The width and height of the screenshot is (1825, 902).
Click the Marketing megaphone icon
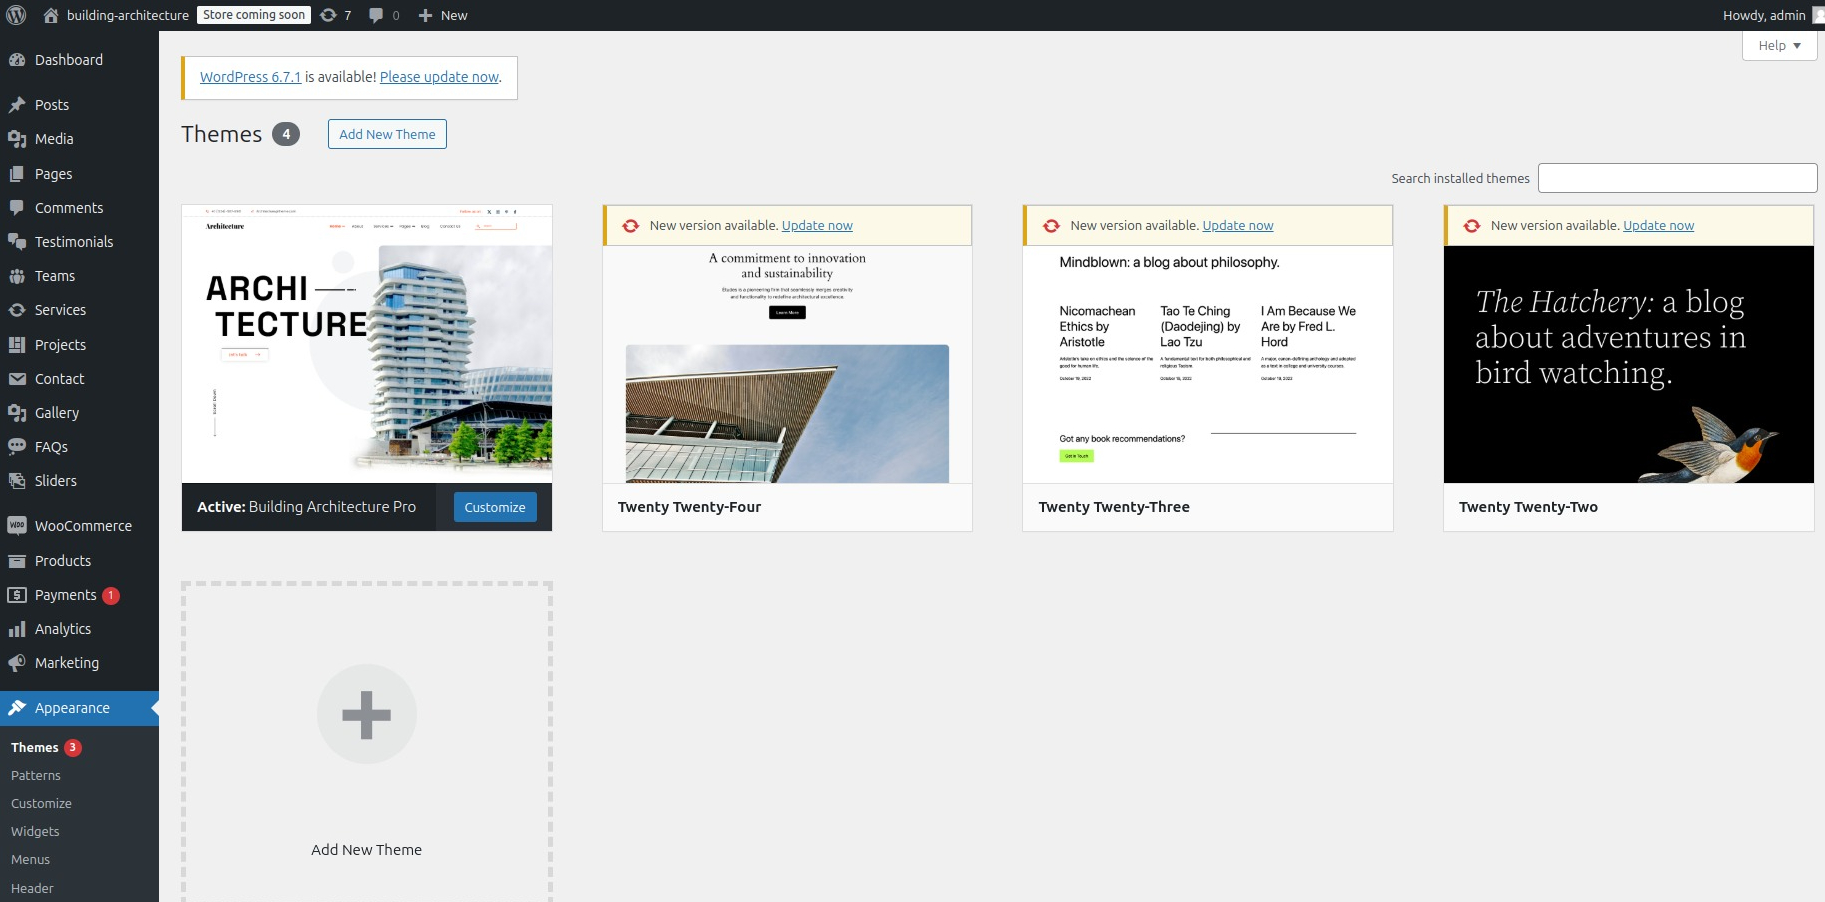(17, 663)
